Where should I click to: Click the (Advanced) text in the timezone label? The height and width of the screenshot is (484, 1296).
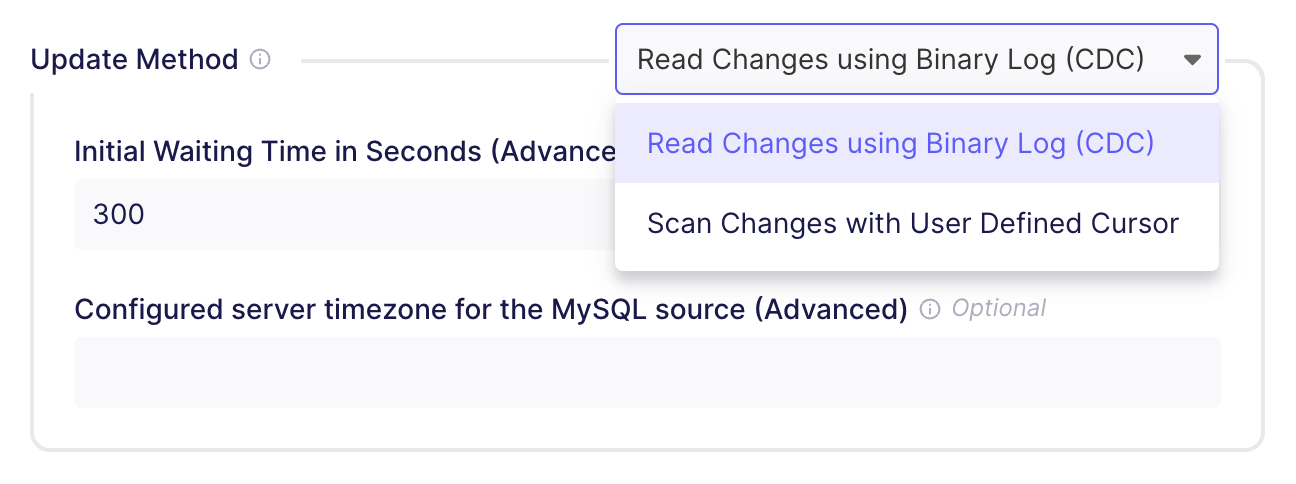pyautogui.click(x=830, y=309)
